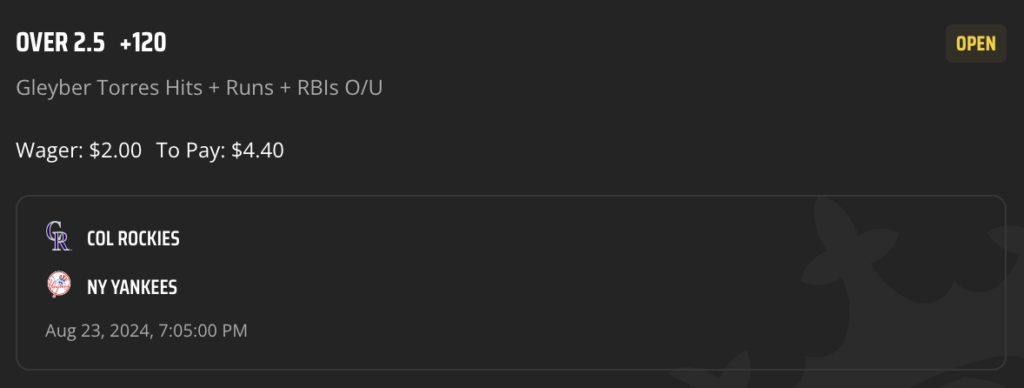
Task: Open the COL ROCKIES team name
Action: point(133,239)
